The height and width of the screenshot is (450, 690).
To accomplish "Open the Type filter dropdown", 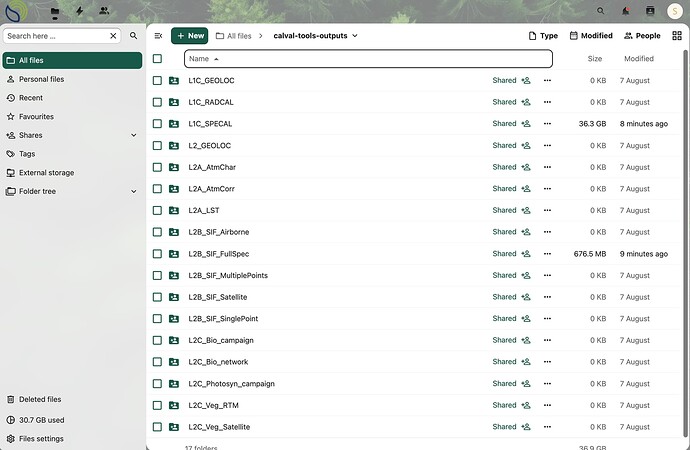I will [x=543, y=36].
